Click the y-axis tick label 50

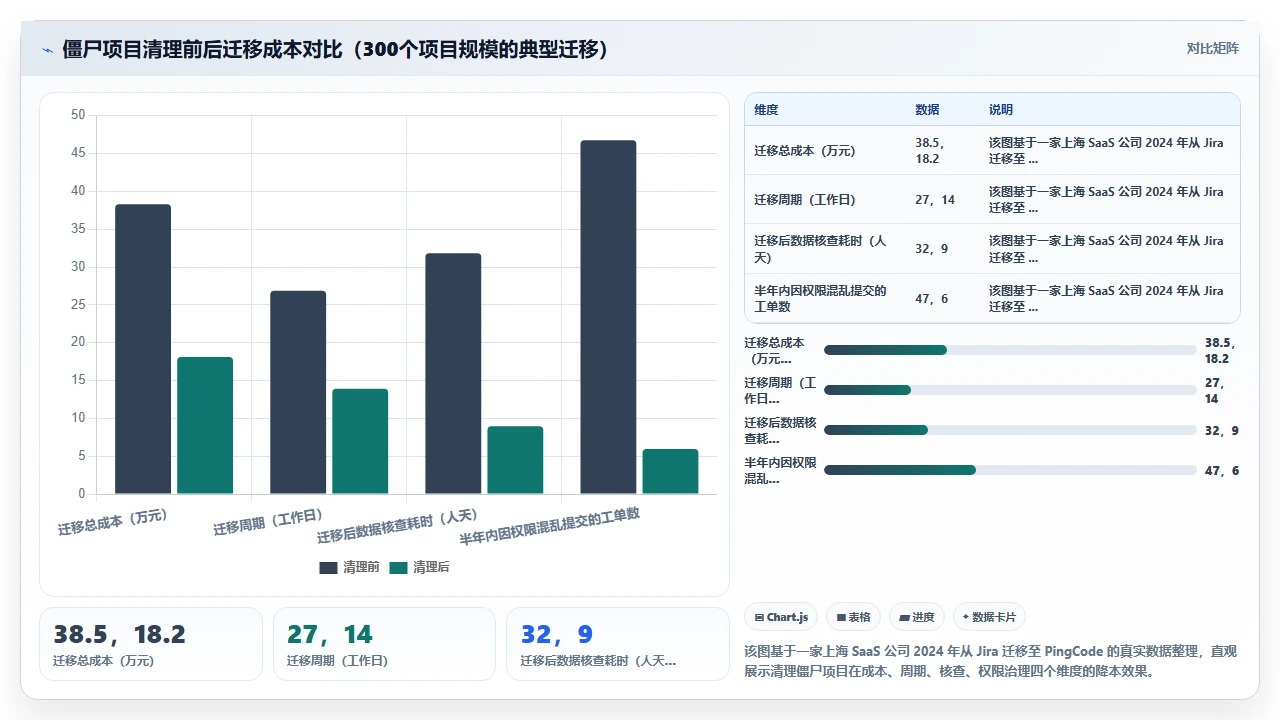point(78,115)
